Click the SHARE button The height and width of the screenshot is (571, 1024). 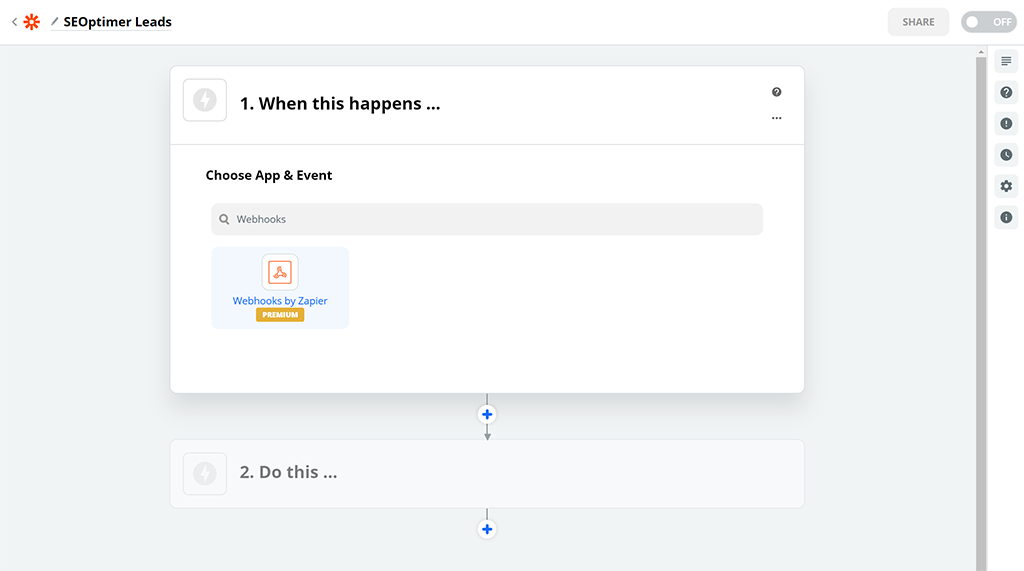pos(918,22)
